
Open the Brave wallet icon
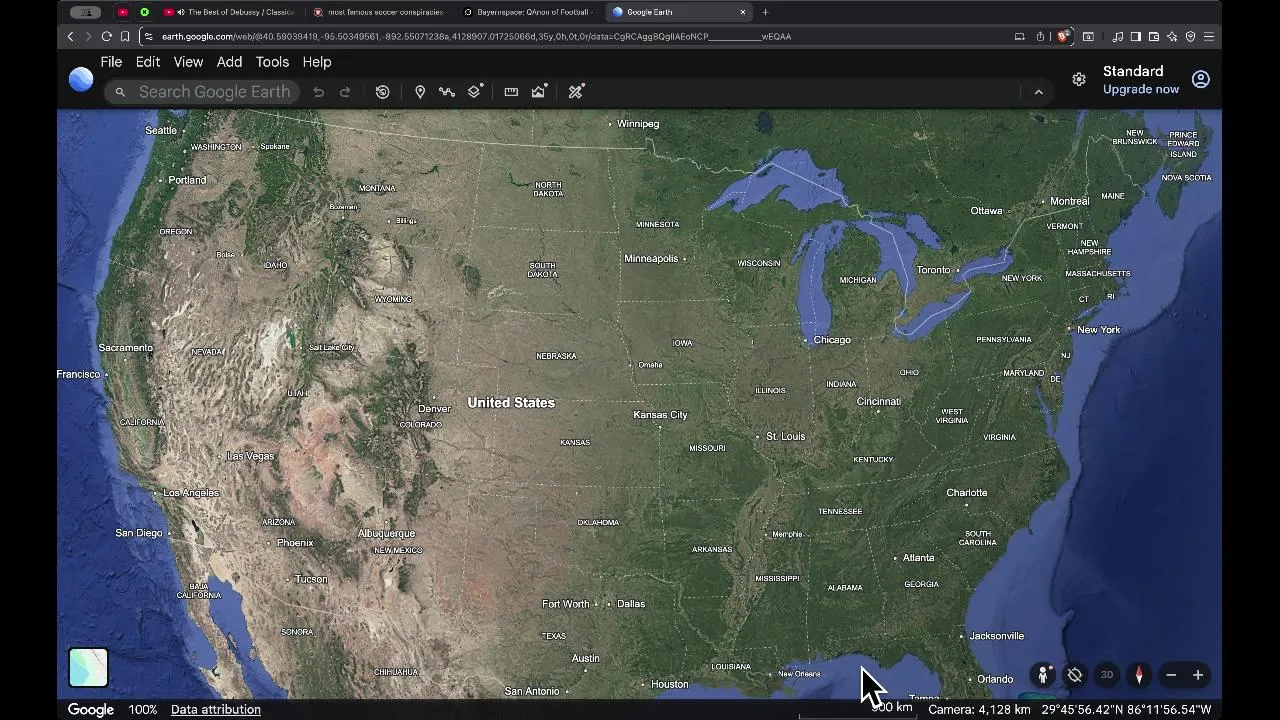point(1154,37)
